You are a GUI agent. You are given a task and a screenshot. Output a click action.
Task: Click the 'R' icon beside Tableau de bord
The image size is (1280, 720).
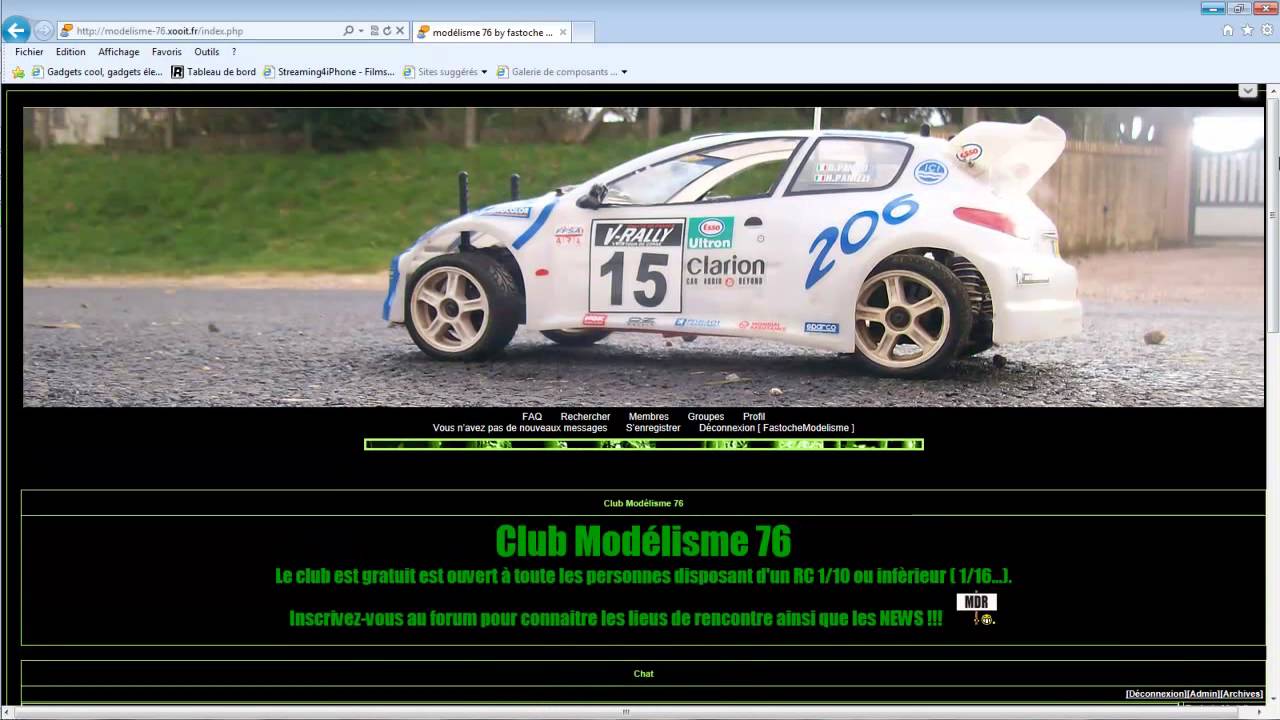pos(178,72)
